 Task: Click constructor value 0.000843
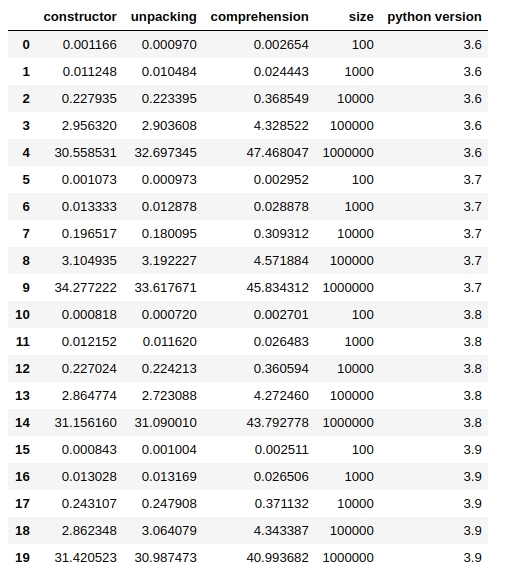click(x=89, y=450)
